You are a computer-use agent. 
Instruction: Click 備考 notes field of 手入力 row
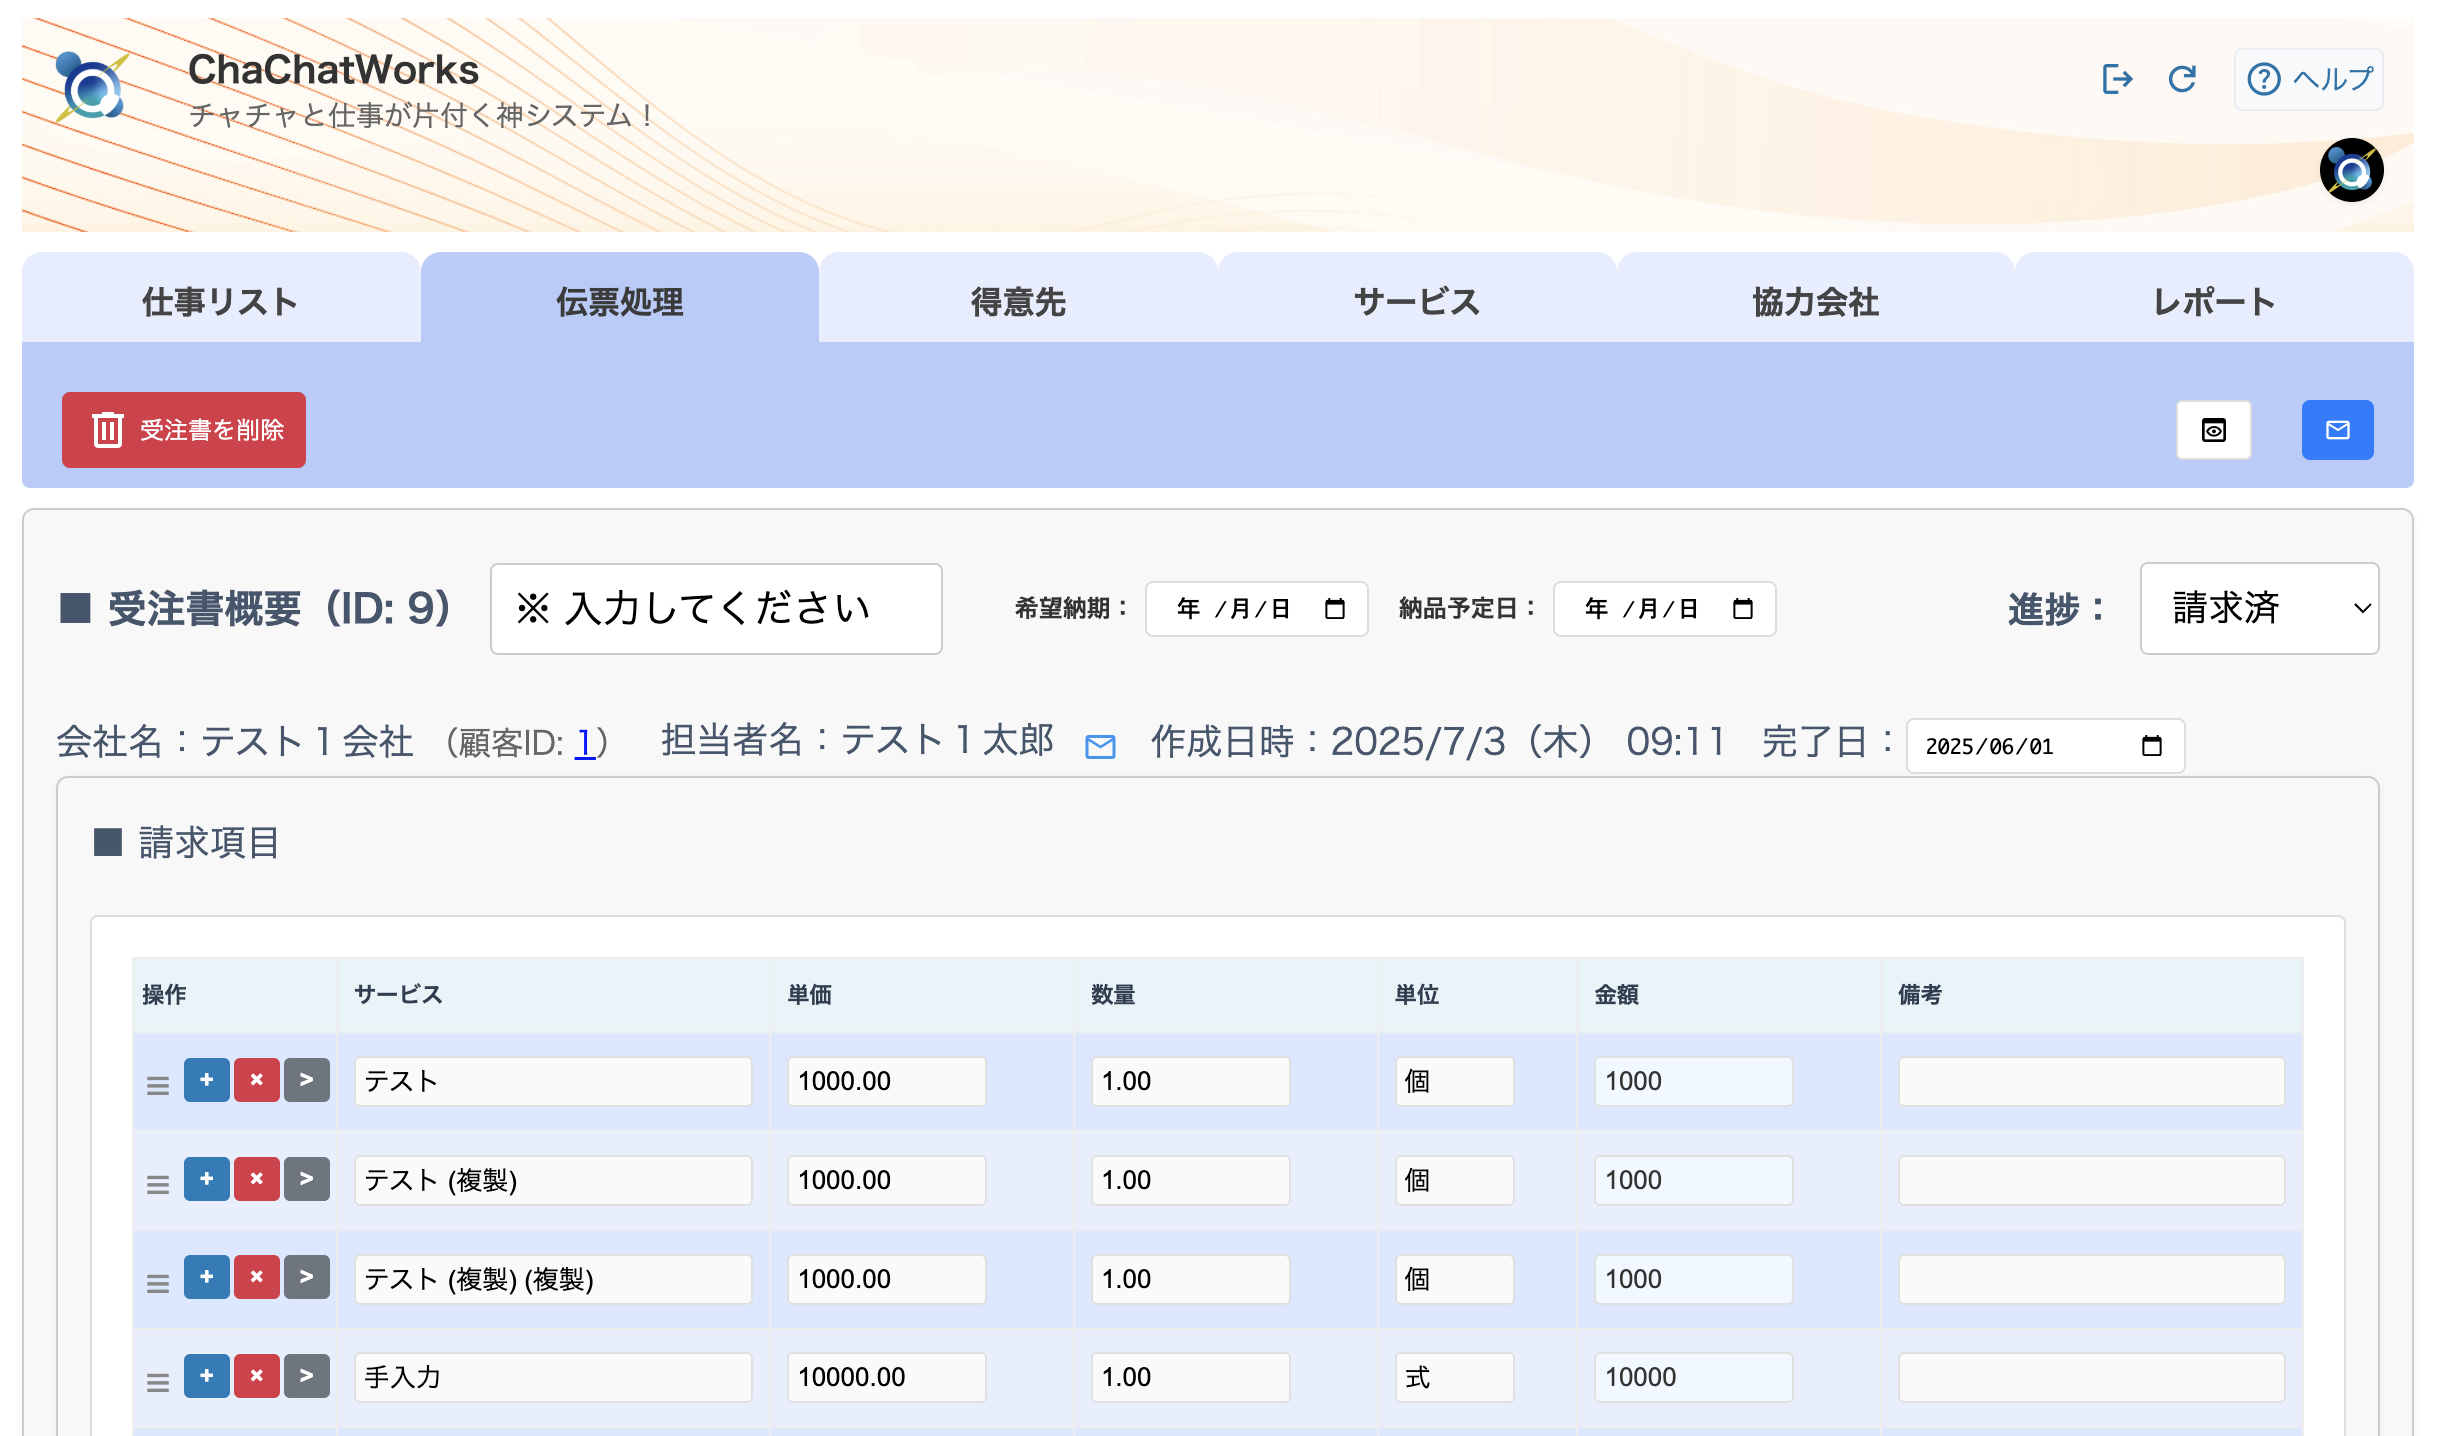click(x=2092, y=1377)
